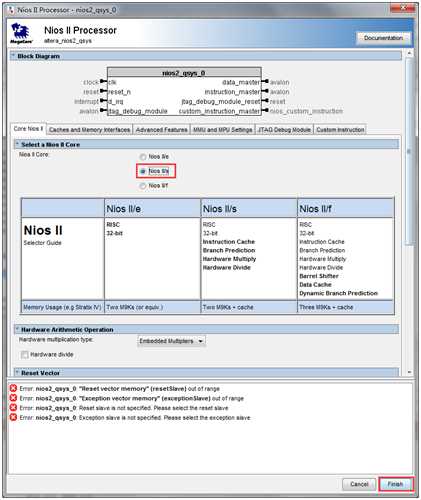This screenshot has width=421, height=500.
Task: Click the instruction_master port label
Action: (232, 92)
